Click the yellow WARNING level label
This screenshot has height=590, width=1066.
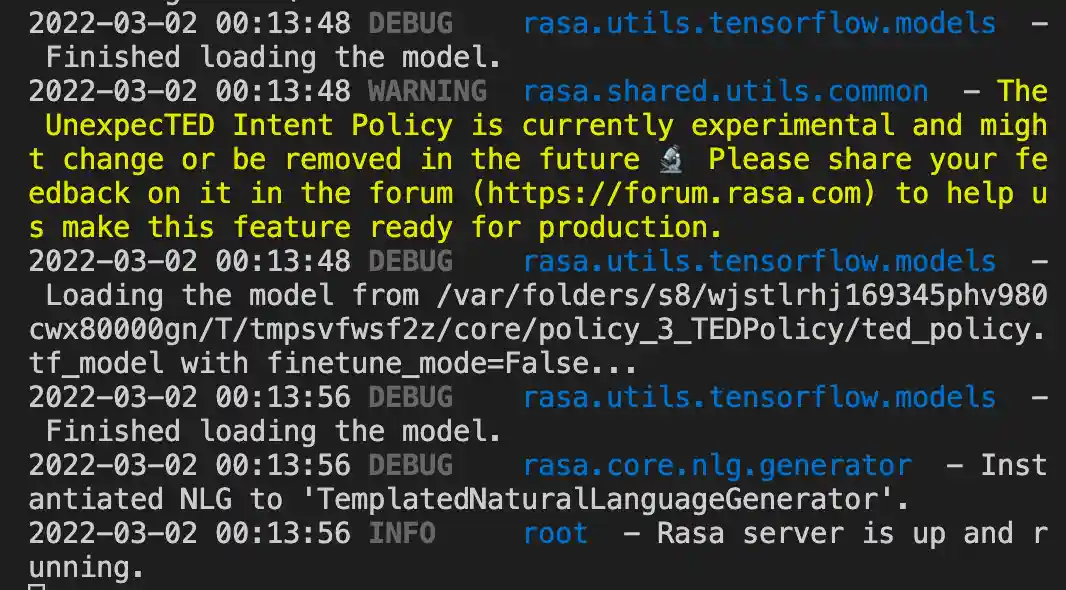[x=427, y=91]
